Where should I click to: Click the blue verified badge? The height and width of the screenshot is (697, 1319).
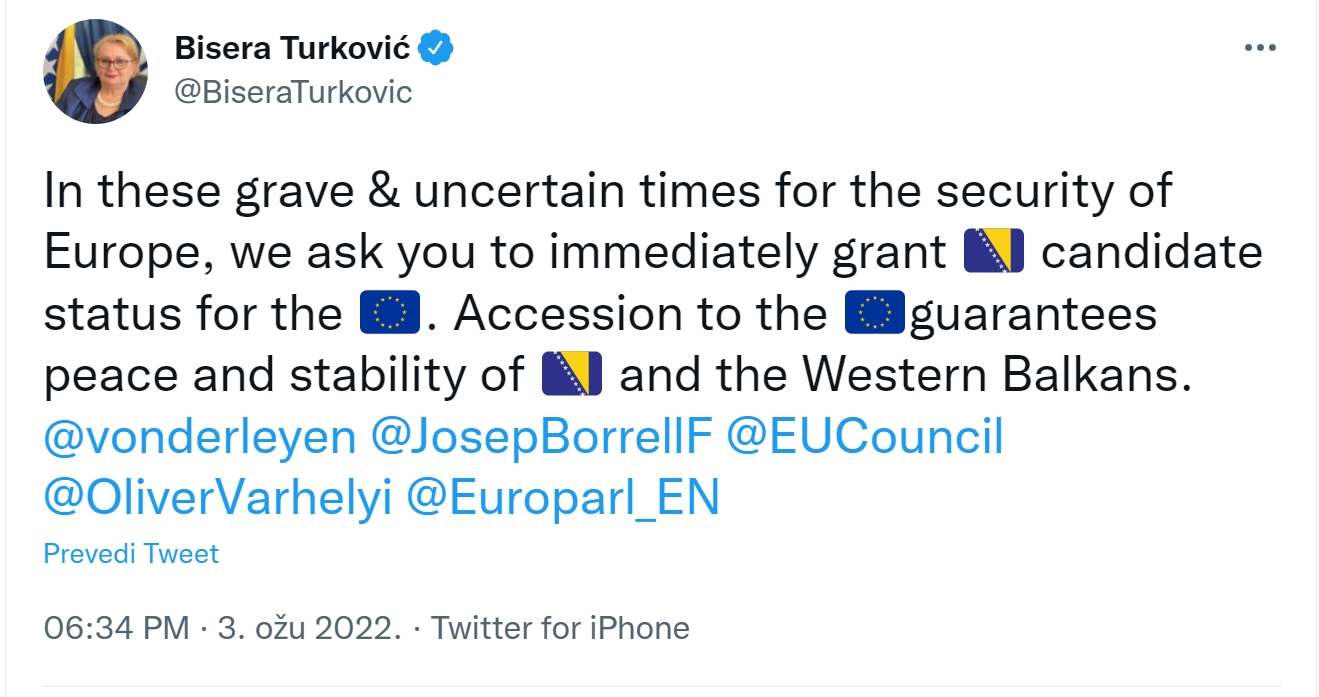pos(436,47)
